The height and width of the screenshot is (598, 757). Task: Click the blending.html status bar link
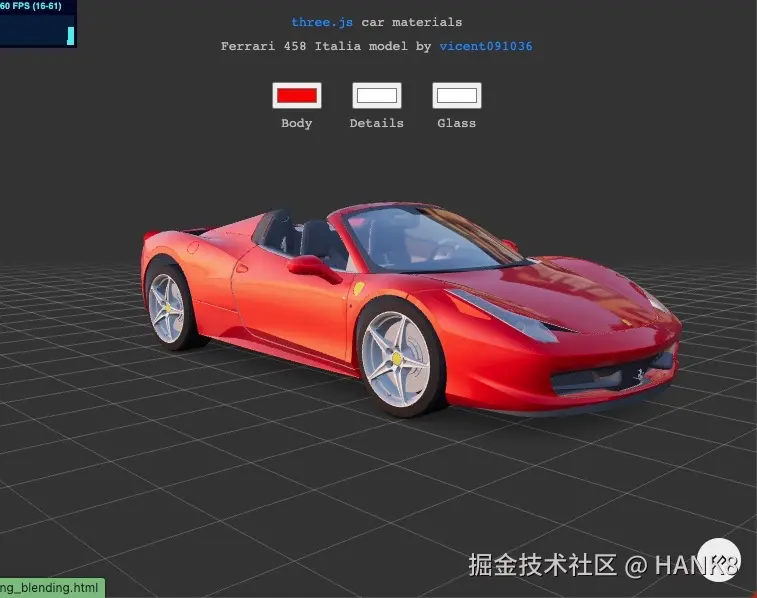[x=51, y=588]
